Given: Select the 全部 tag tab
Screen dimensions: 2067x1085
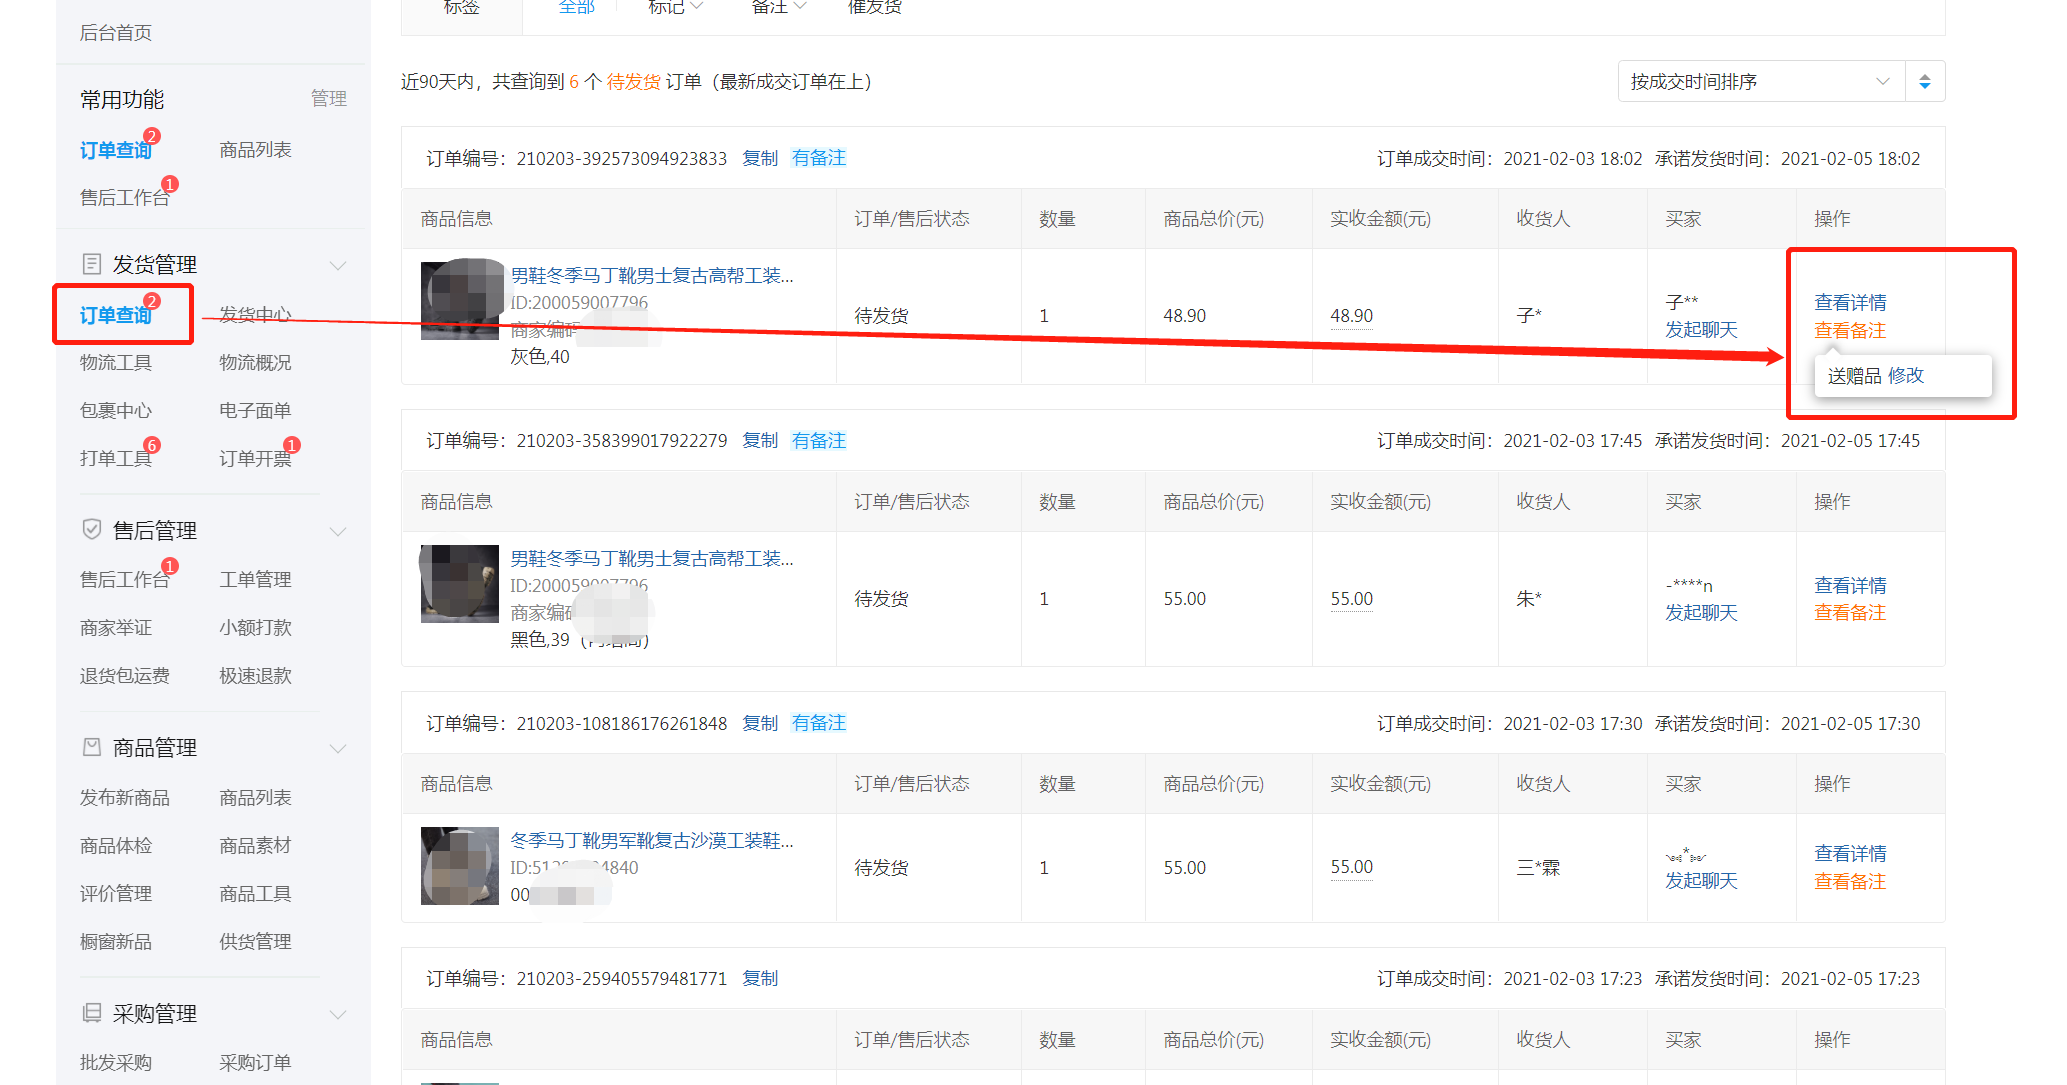Looking at the screenshot, I should 576,8.
